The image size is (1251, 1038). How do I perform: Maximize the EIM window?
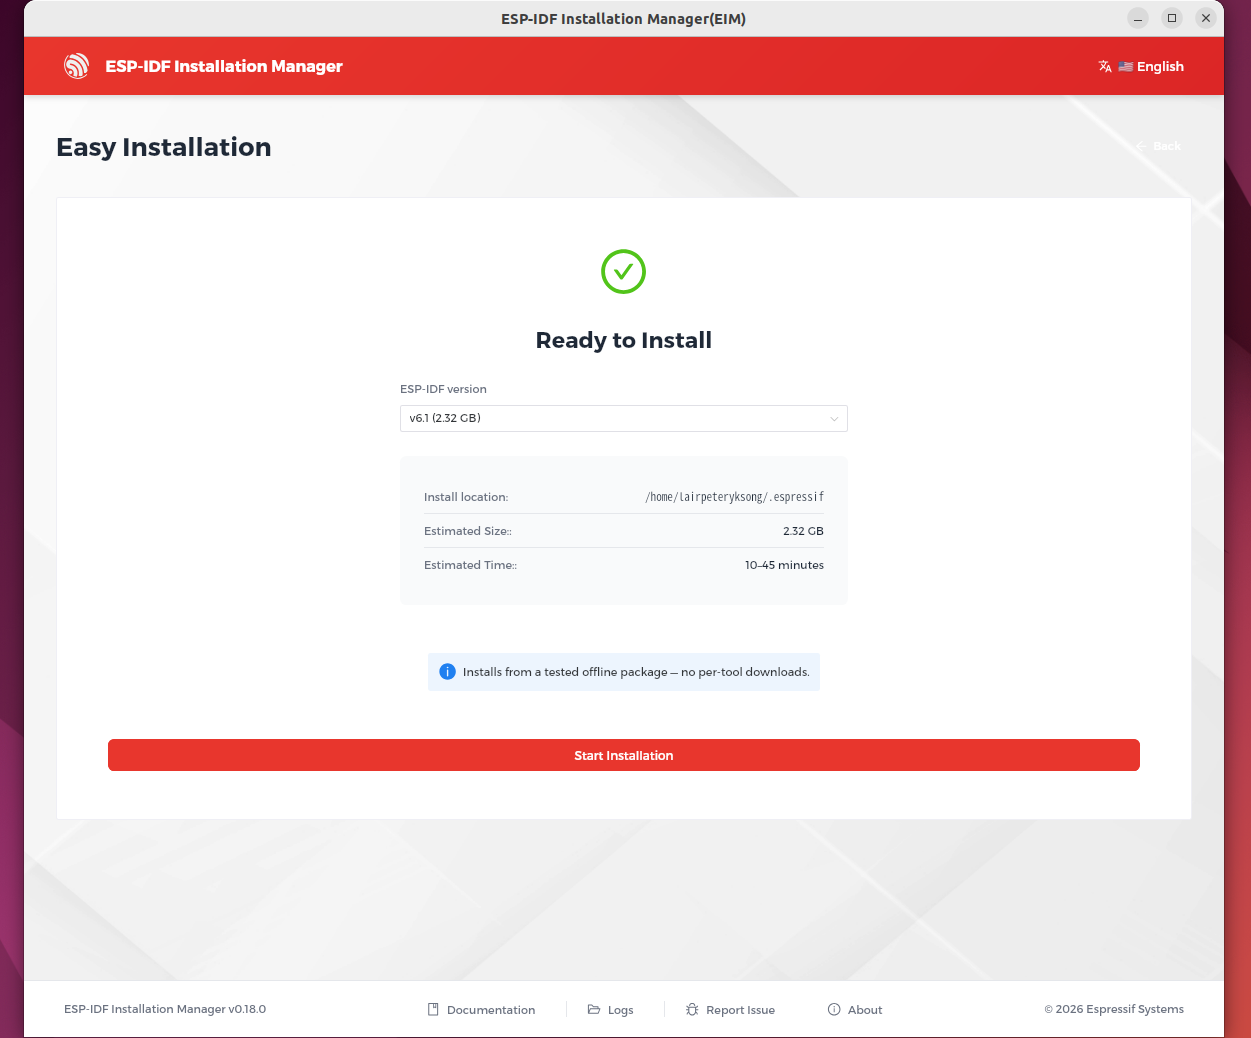[1172, 18]
